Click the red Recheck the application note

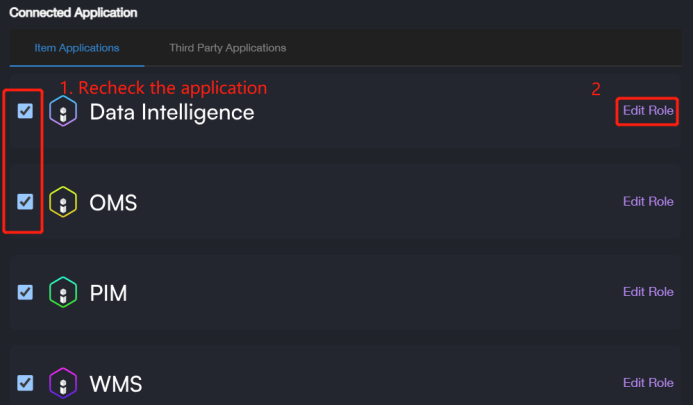pos(164,87)
